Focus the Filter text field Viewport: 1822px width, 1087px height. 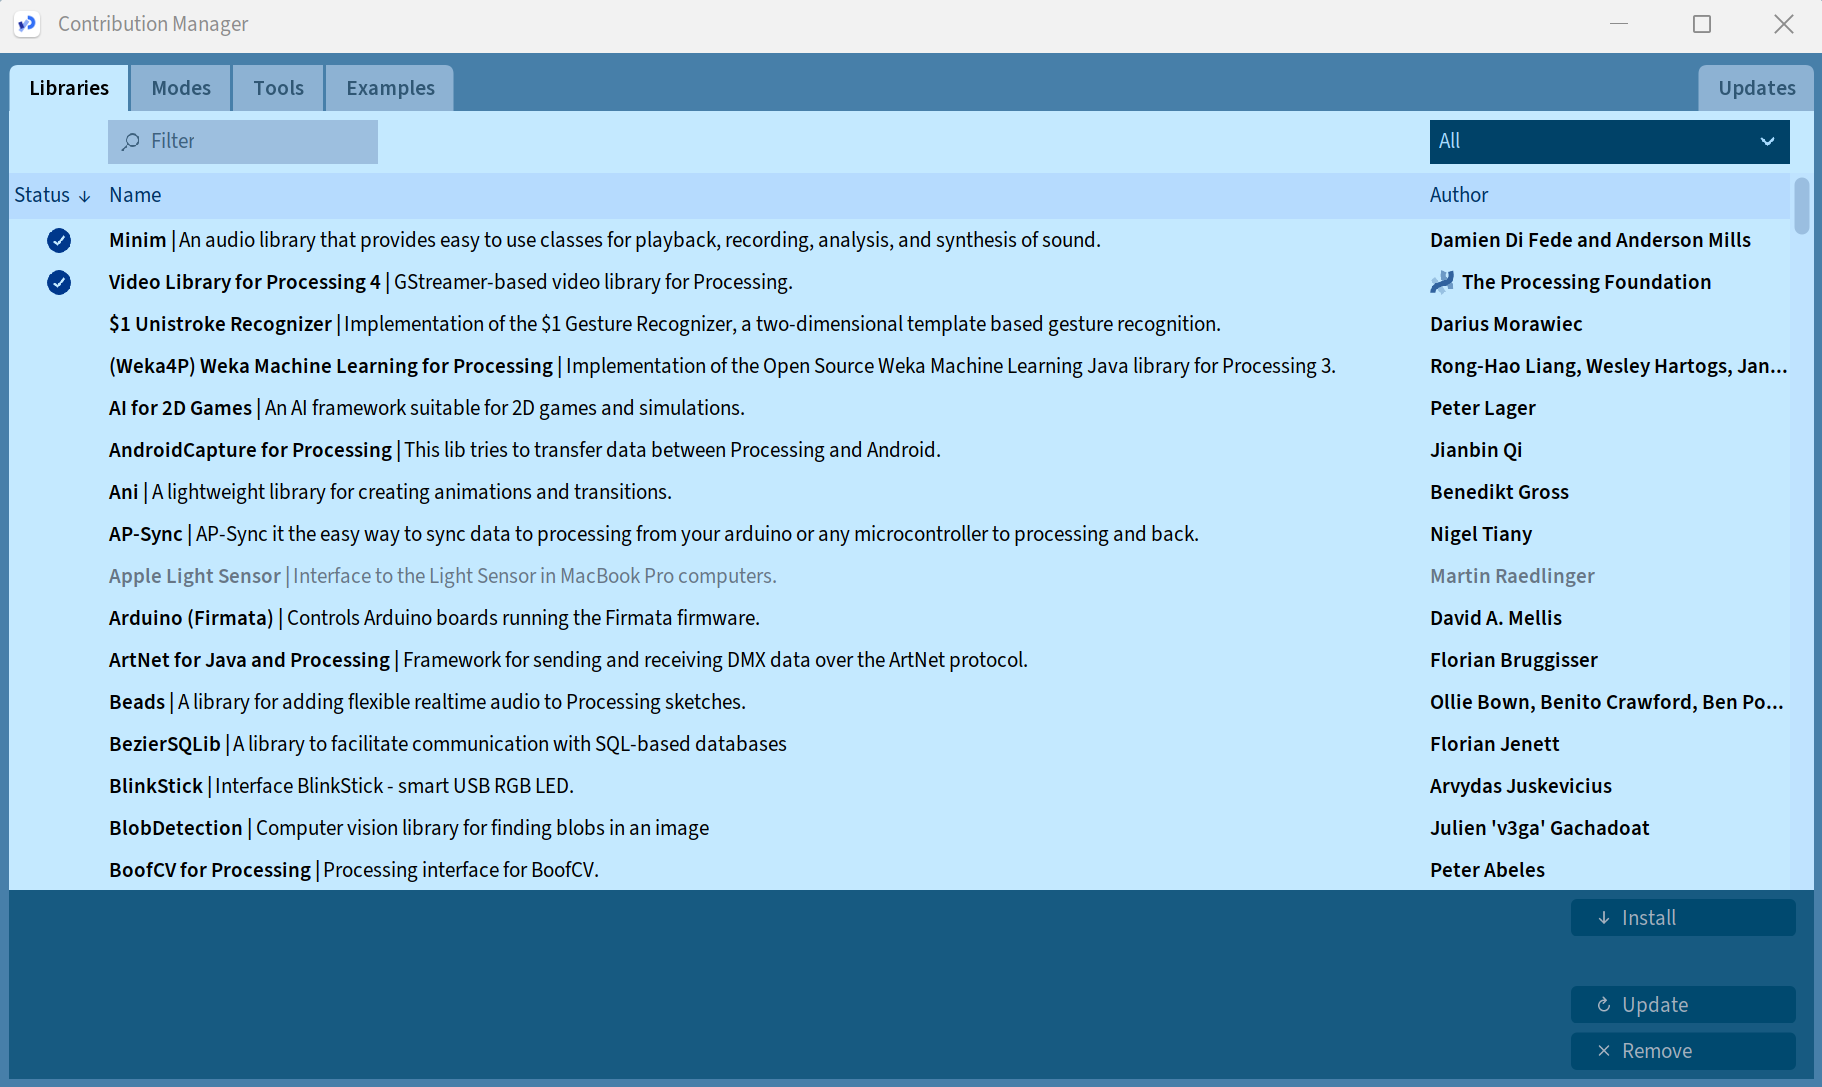tap(260, 142)
